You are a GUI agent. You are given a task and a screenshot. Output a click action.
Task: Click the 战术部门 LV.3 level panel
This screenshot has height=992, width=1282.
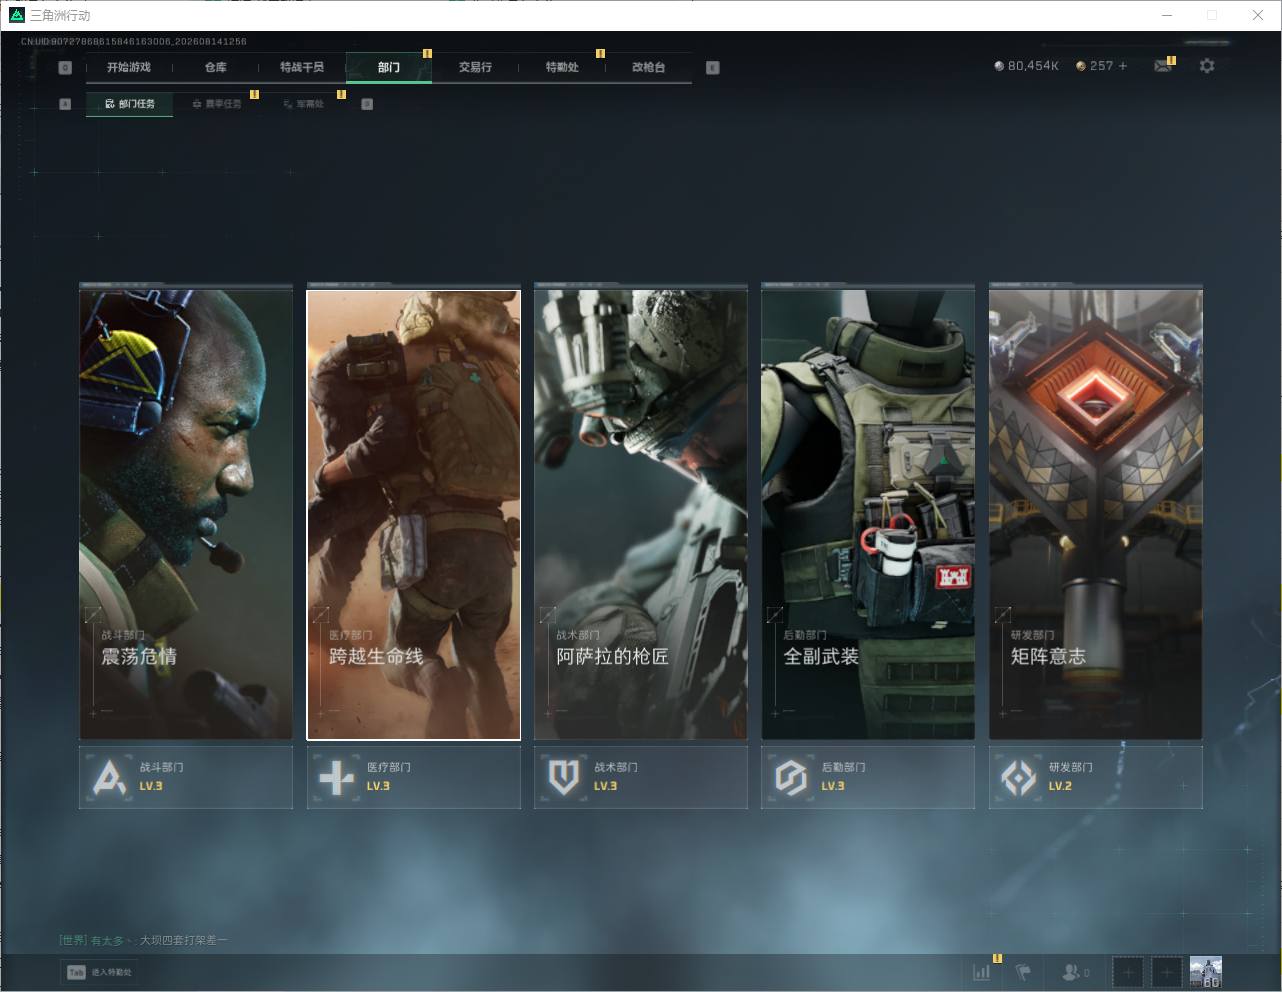[641, 777]
